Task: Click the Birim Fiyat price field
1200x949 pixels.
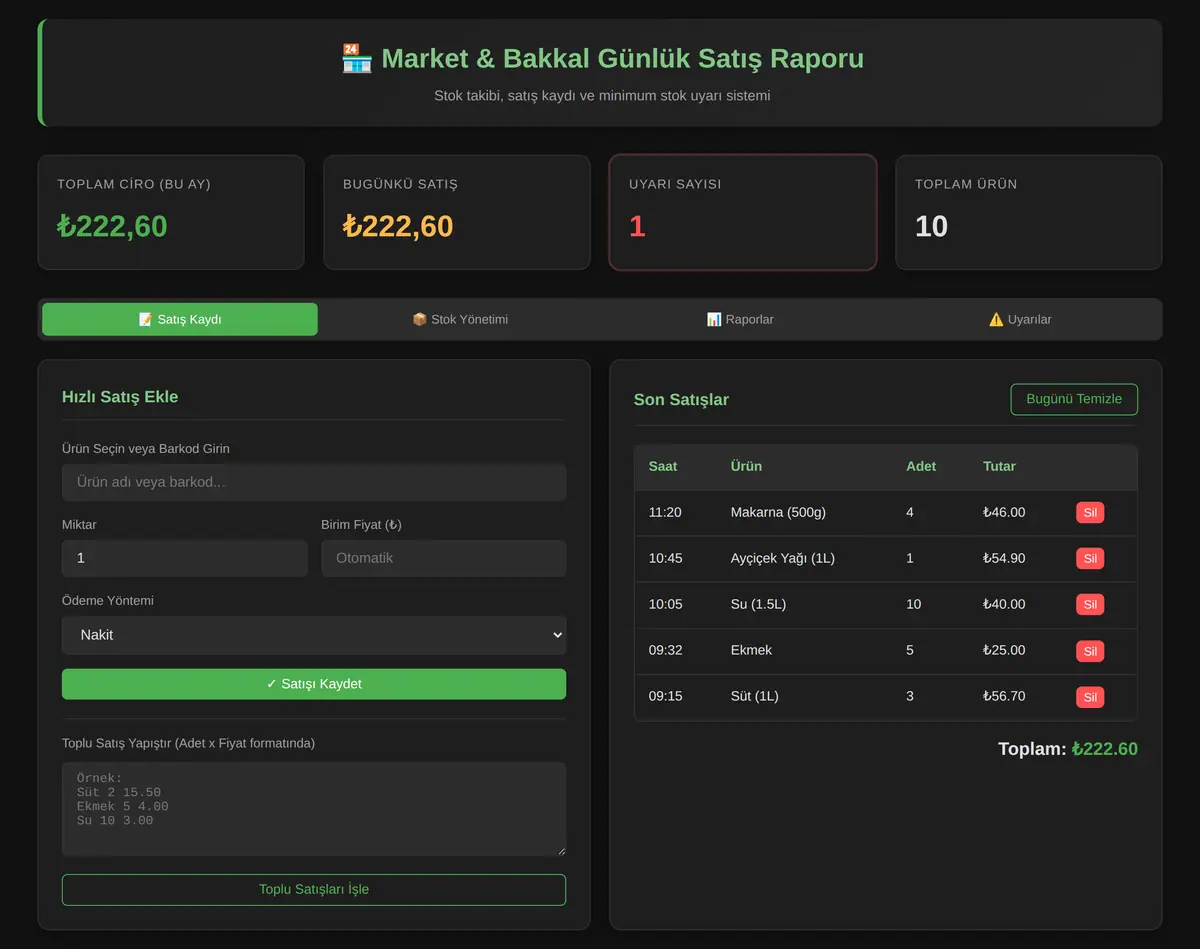Action: (x=444, y=558)
